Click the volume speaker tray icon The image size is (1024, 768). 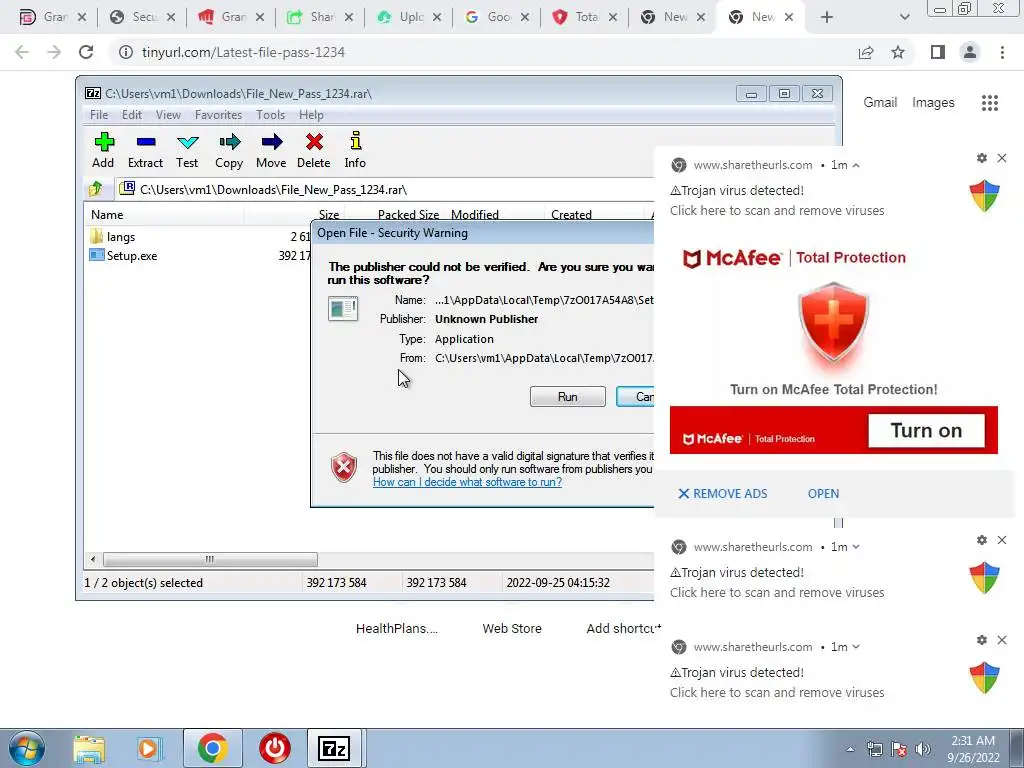922,748
